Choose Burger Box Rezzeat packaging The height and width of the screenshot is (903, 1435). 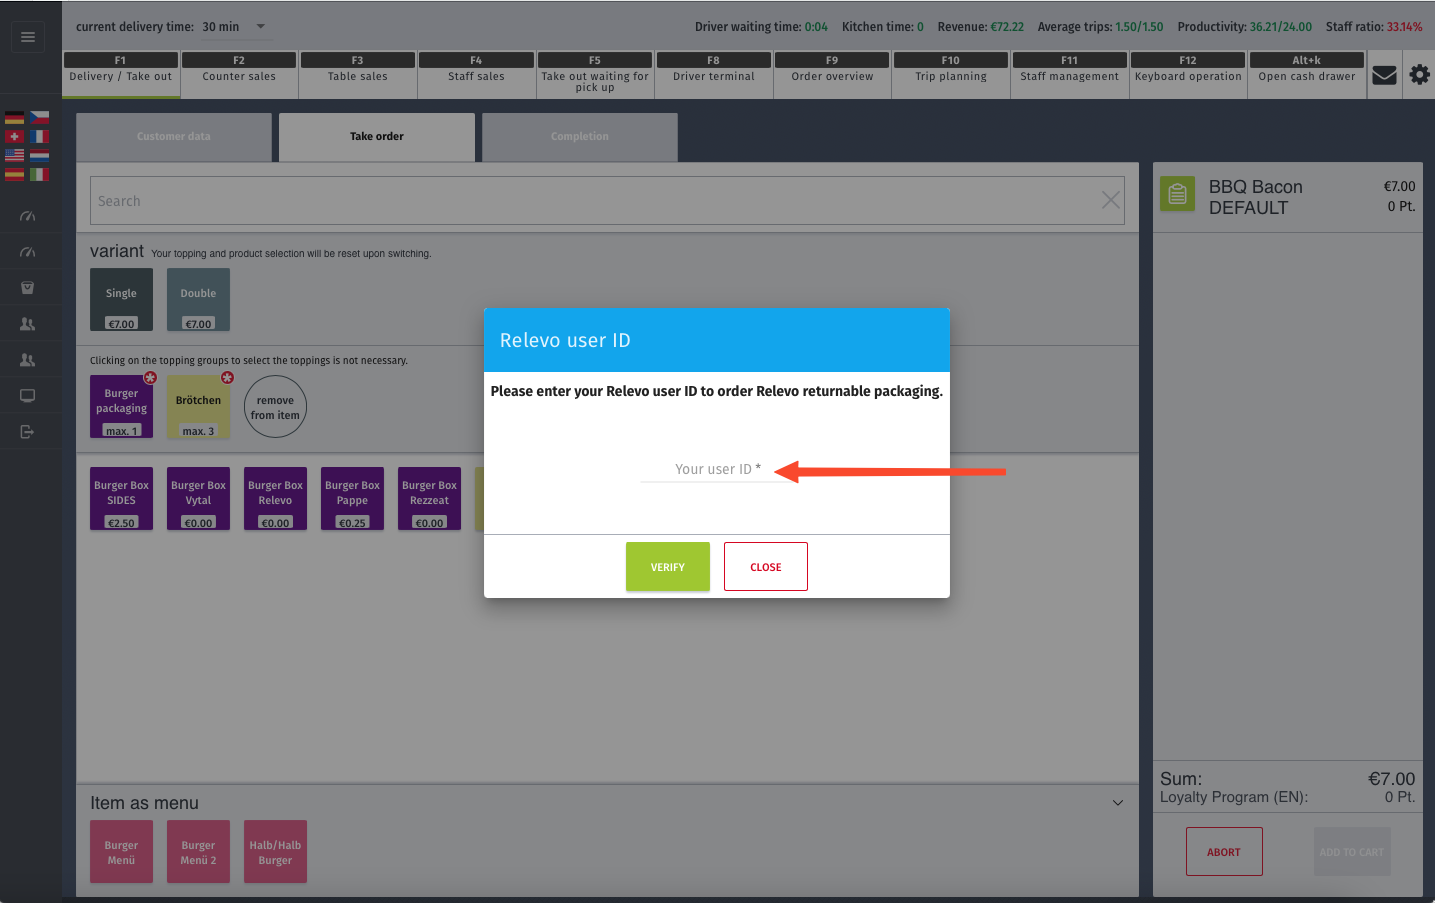point(429,498)
